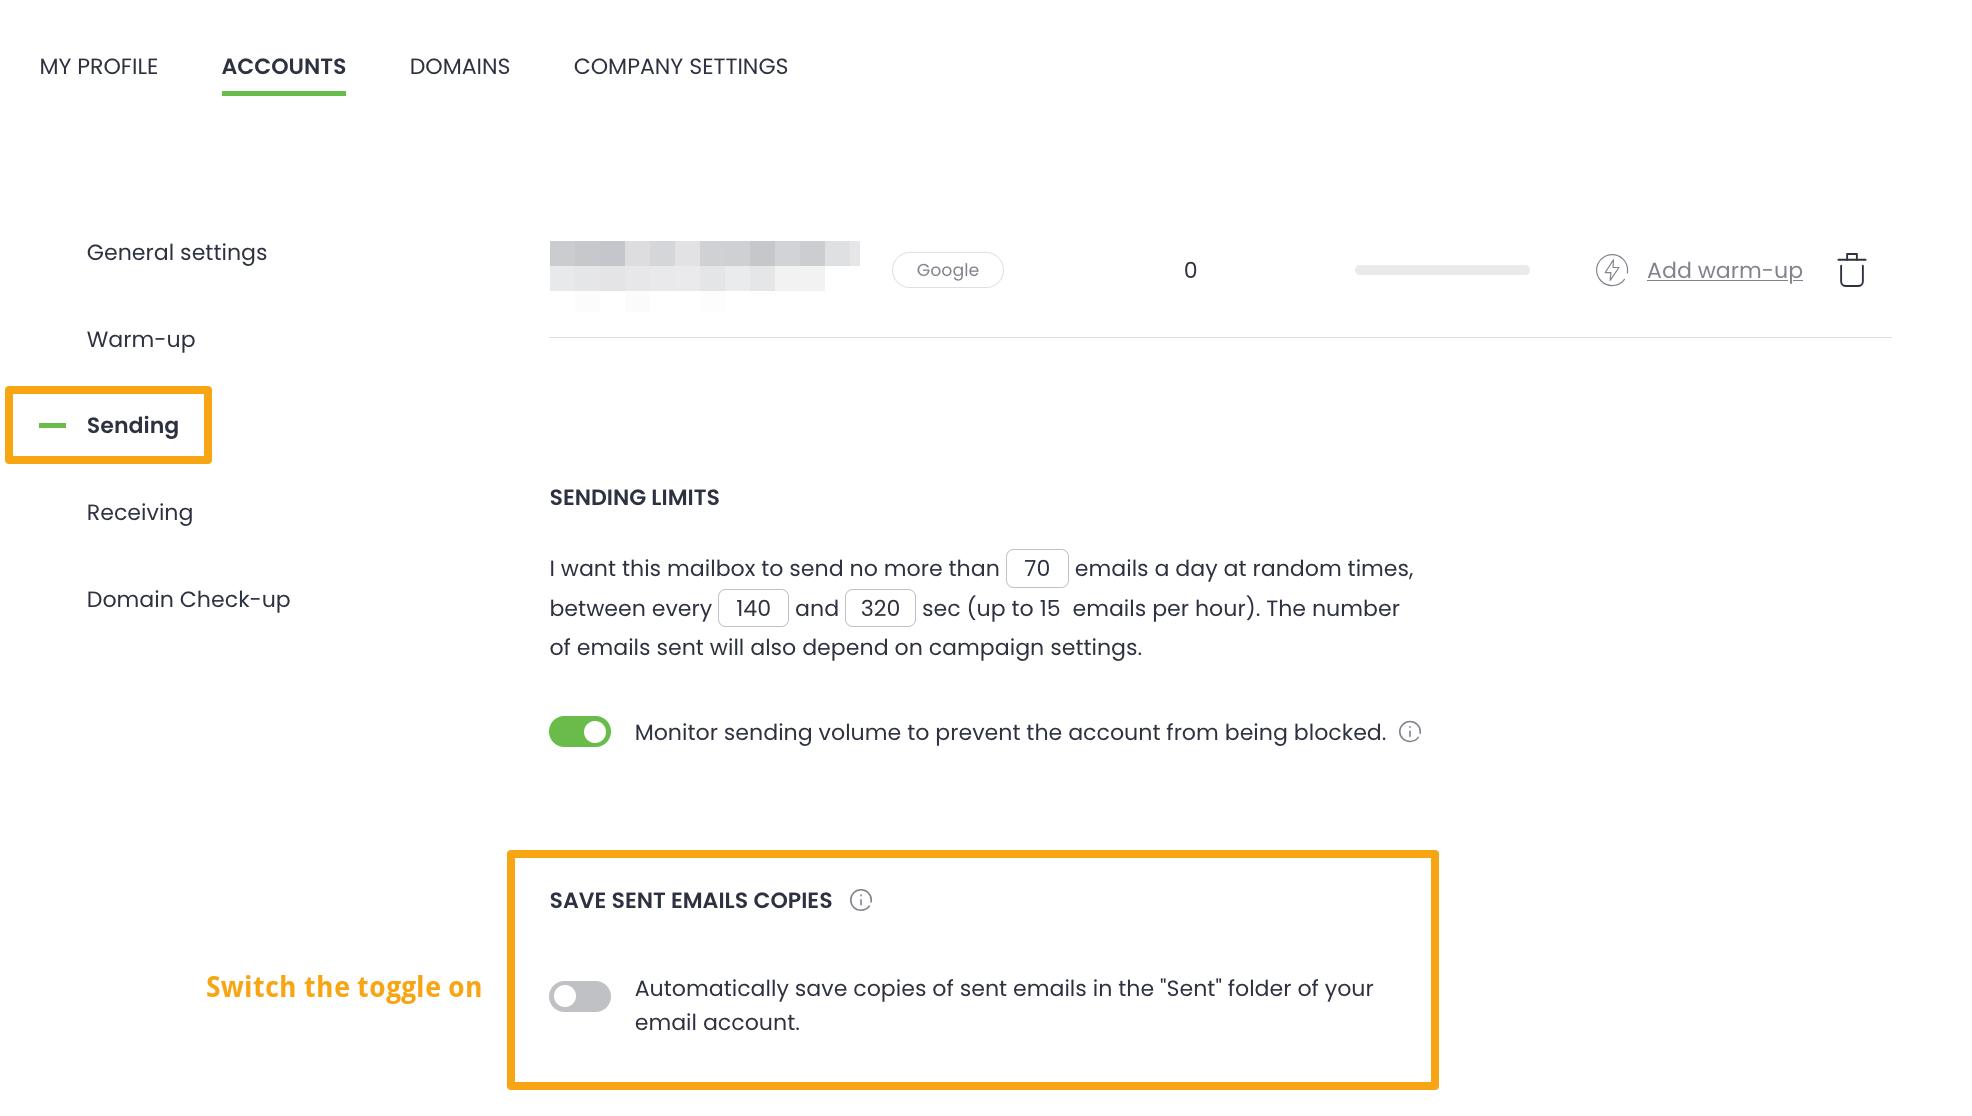This screenshot has height=1116, width=1972.
Task: Switch on save sent email copies toggle
Action: pos(580,996)
